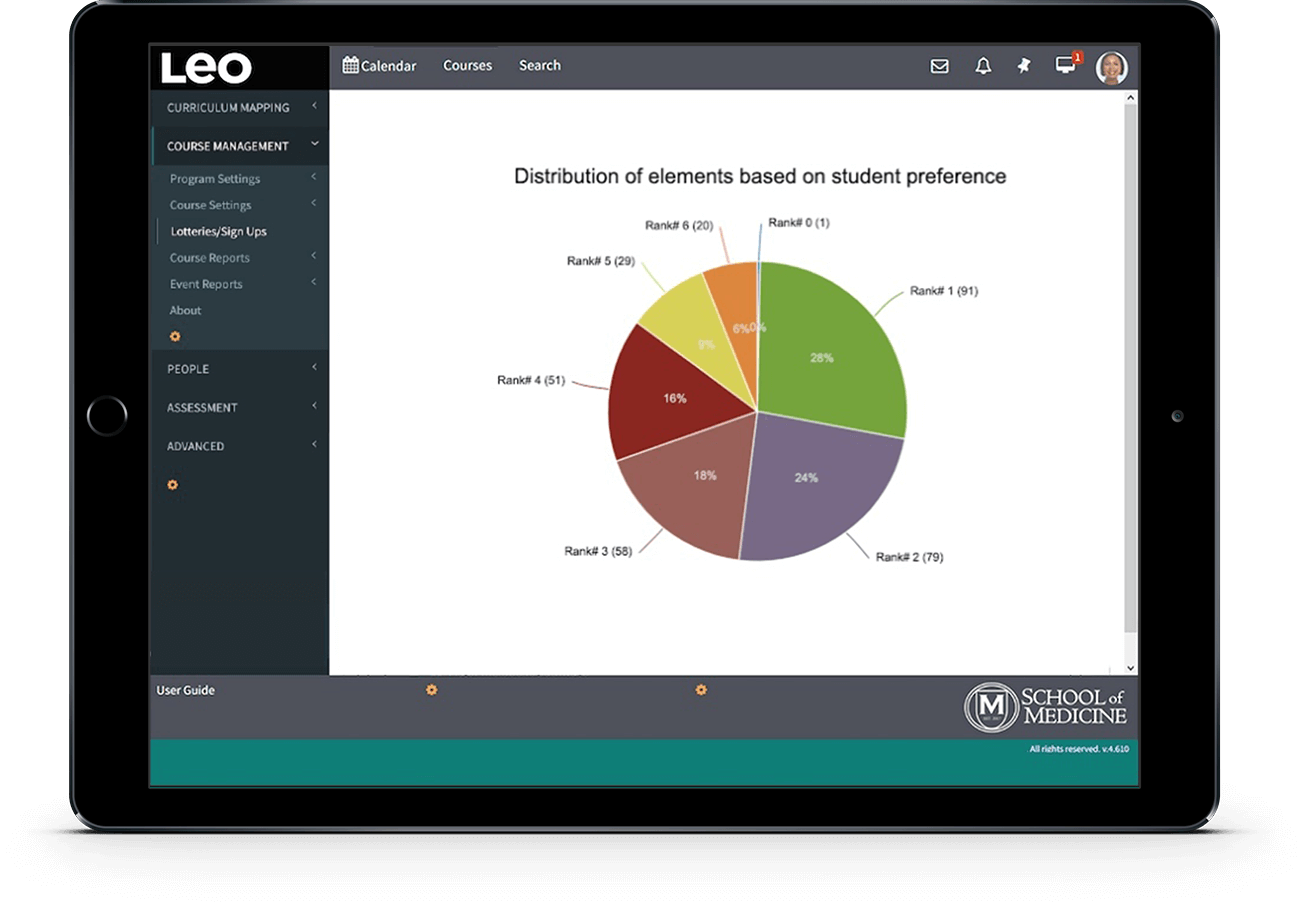
Task: Click the School of Medicine logo
Action: click(1046, 706)
